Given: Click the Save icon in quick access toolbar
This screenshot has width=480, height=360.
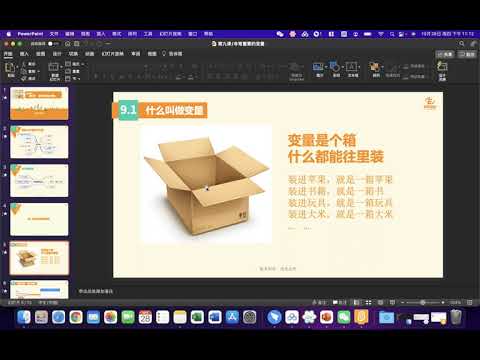Looking at the screenshot, I should click(77, 44).
